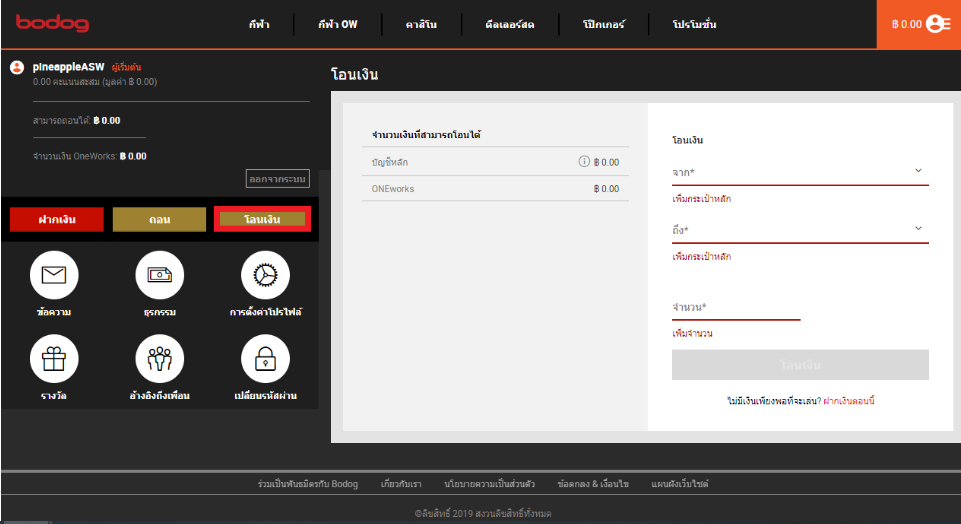Click the โอนเงิน transfer button in sidebar
961x524 pixels.
point(262,219)
